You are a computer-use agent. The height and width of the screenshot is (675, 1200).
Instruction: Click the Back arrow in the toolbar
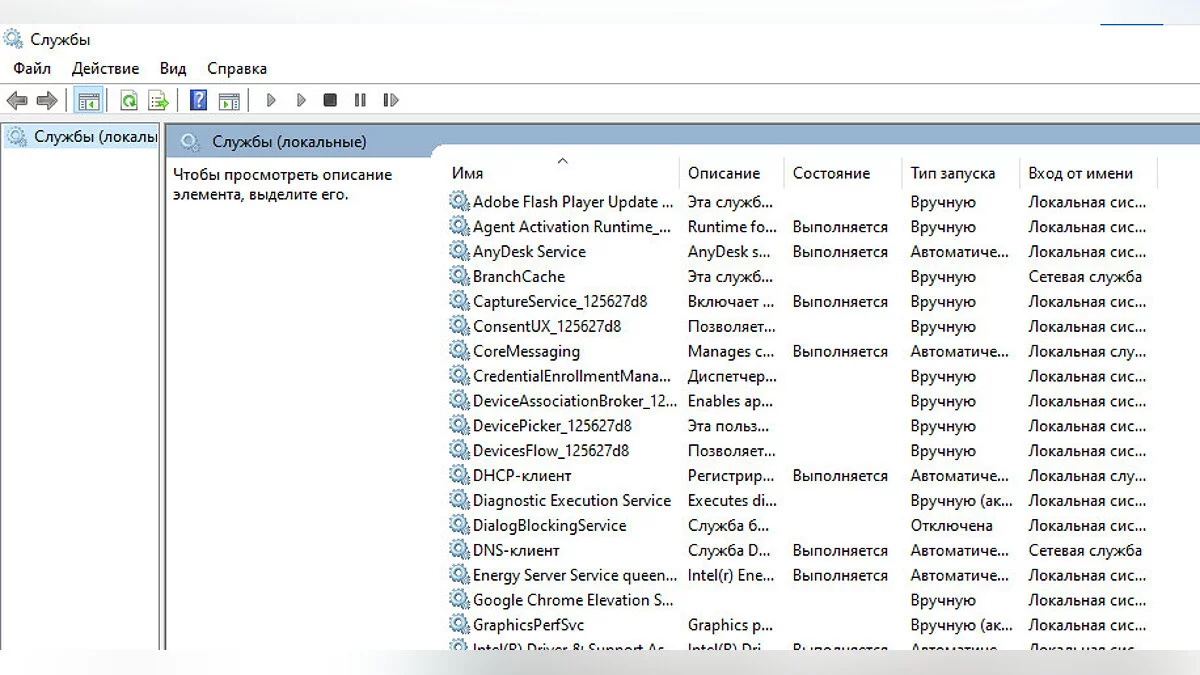coord(17,100)
